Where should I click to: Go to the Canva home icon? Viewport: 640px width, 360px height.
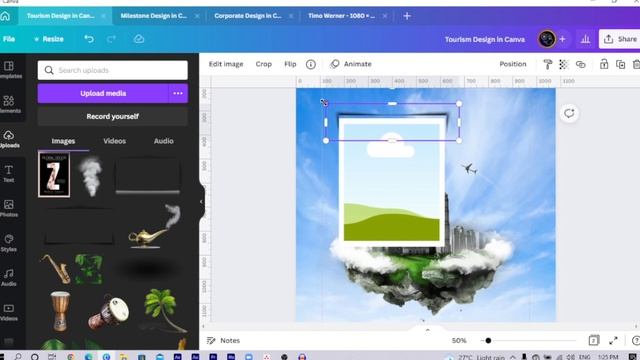(5, 16)
